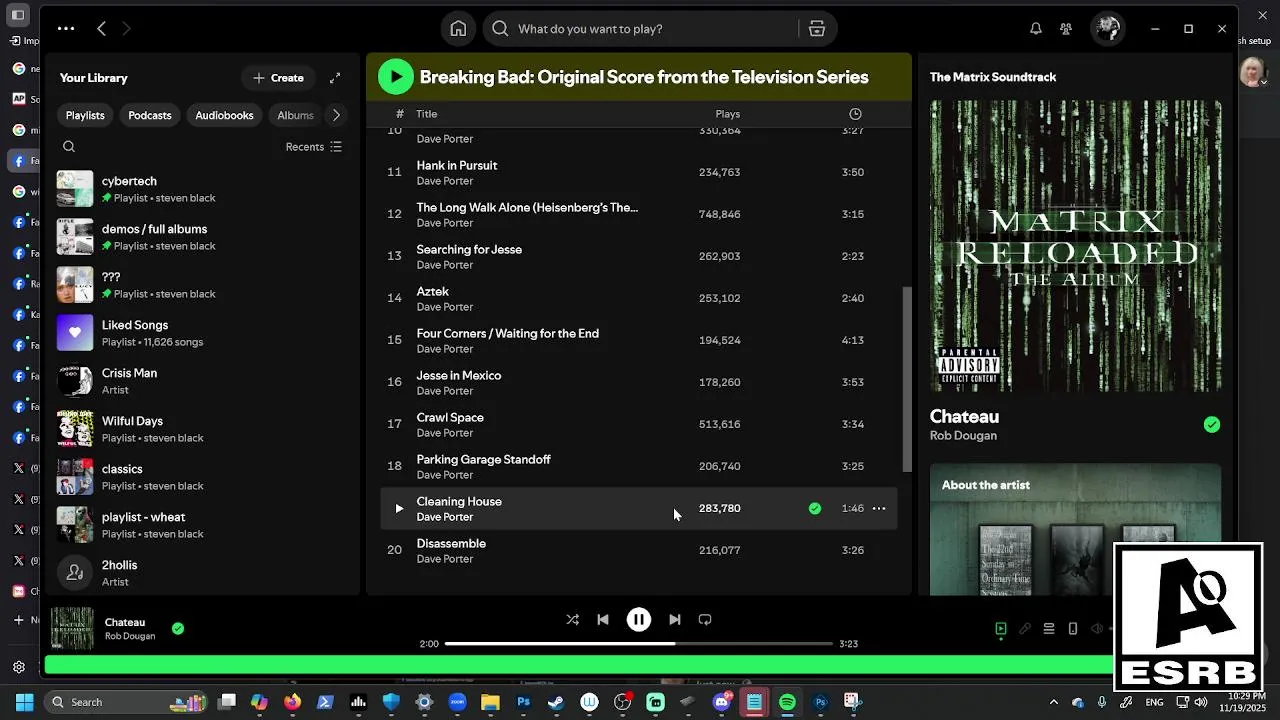The height and width of the screenshot is (720, 1280).
Task: Open the Wilful Days playlist
Action: 203,429
